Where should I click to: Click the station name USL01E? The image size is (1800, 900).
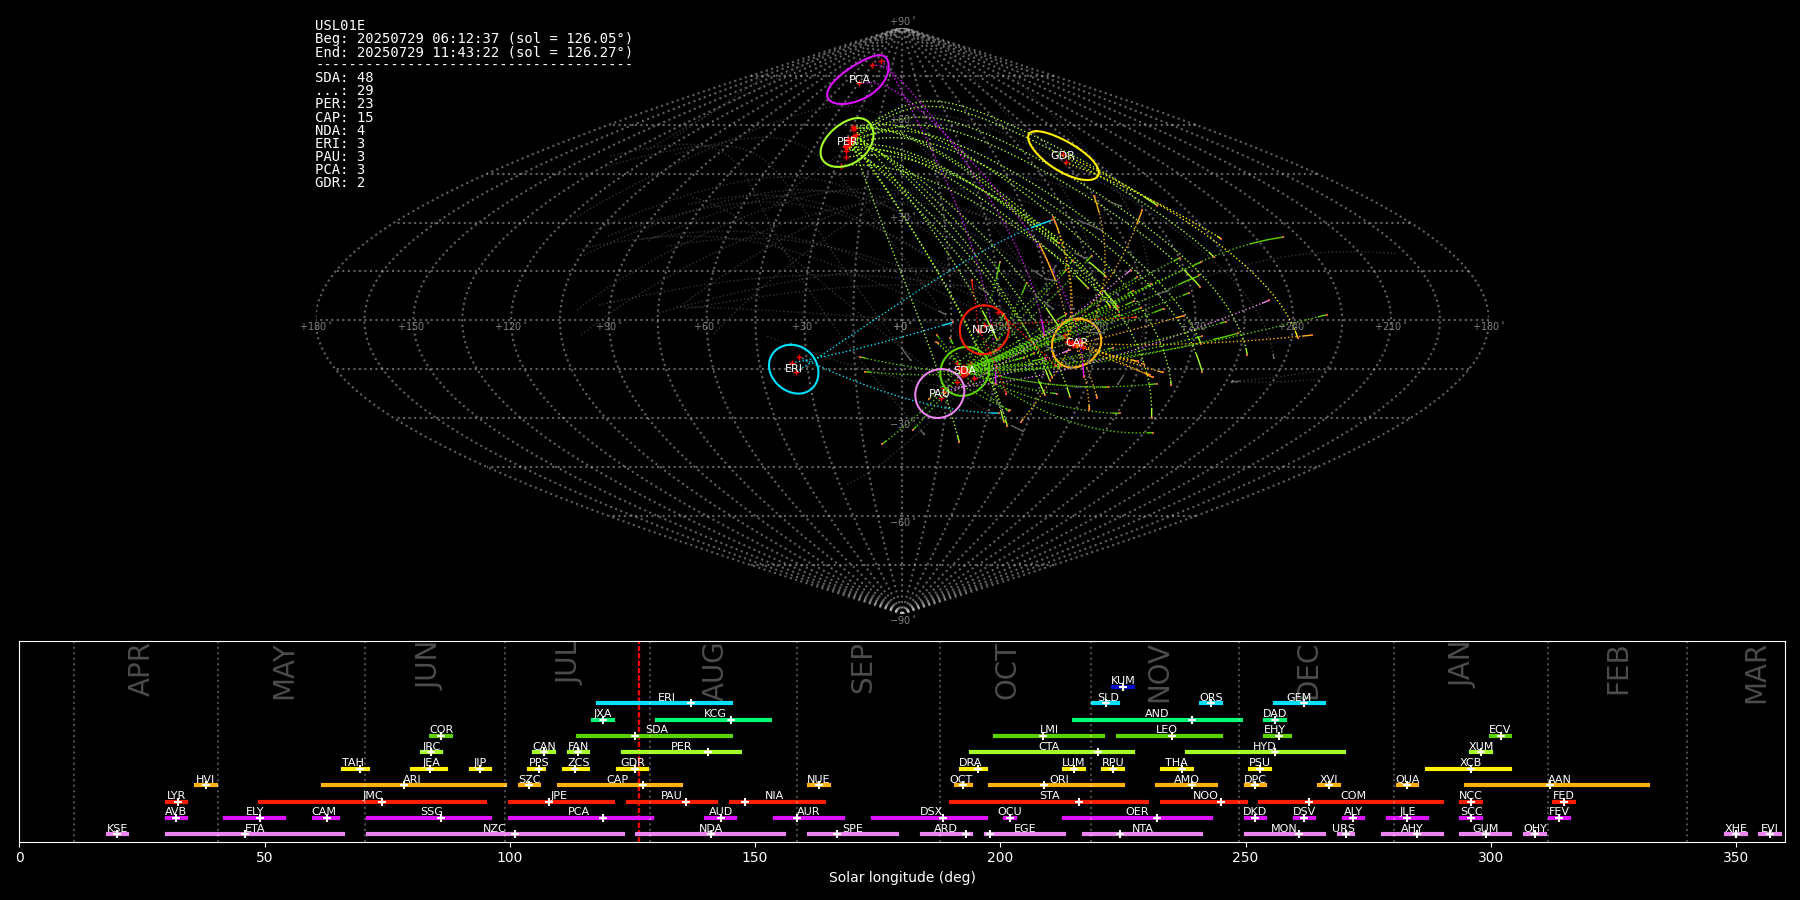[x=340, y=26]
